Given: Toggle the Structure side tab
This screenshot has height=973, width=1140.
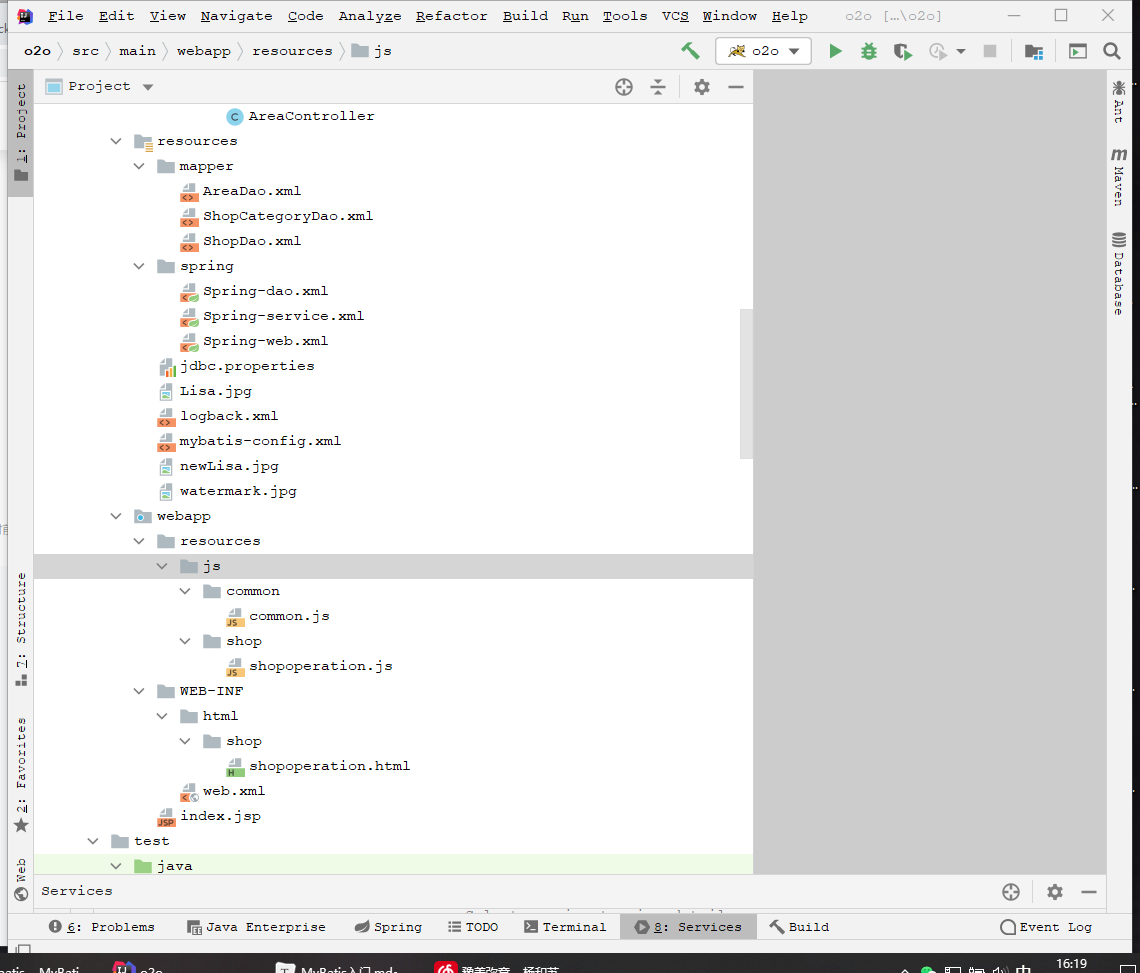Looking at the screenshot, I should [x=21, y=629].
